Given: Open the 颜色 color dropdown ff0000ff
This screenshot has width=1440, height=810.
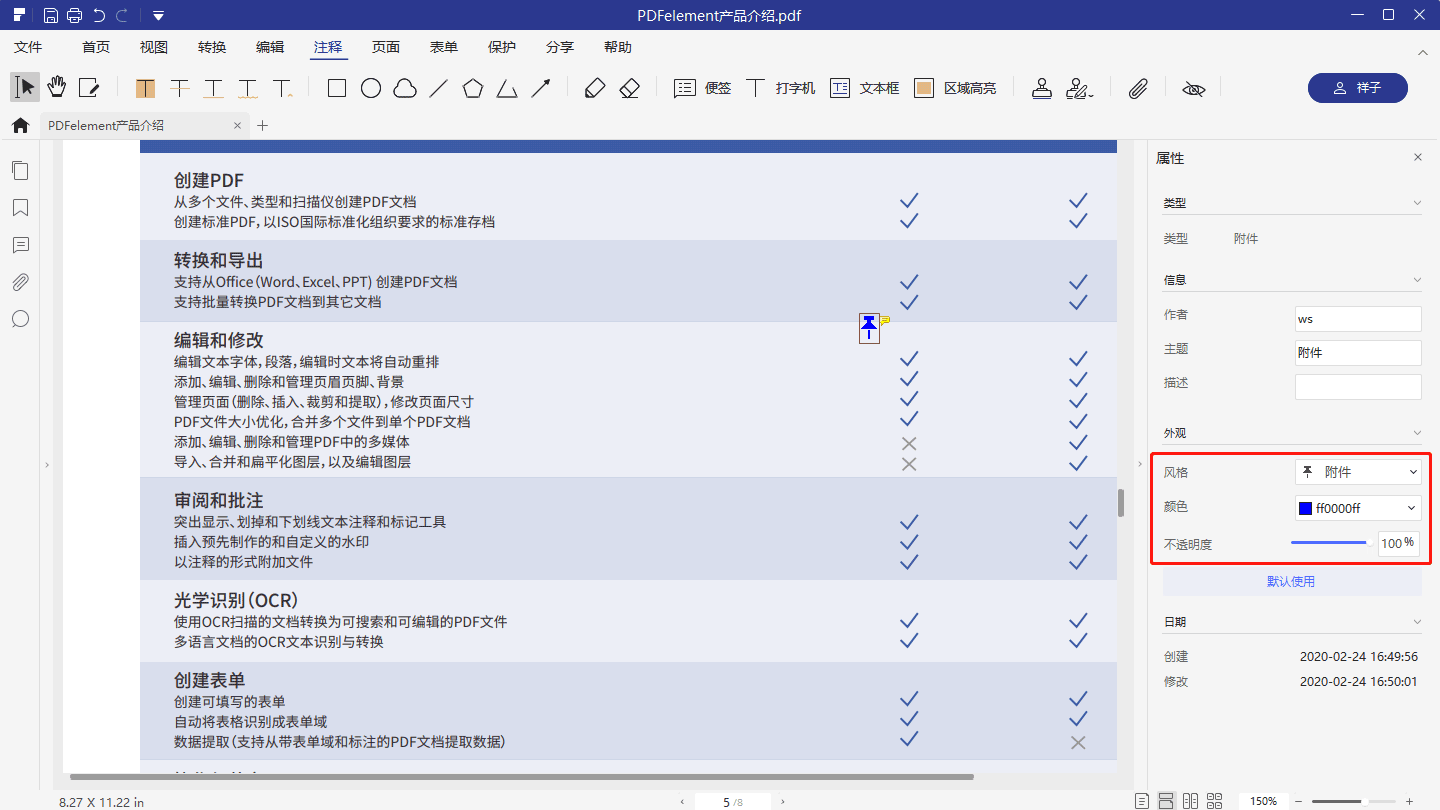Looking at the screenshot, I should tap(1358, 508).
